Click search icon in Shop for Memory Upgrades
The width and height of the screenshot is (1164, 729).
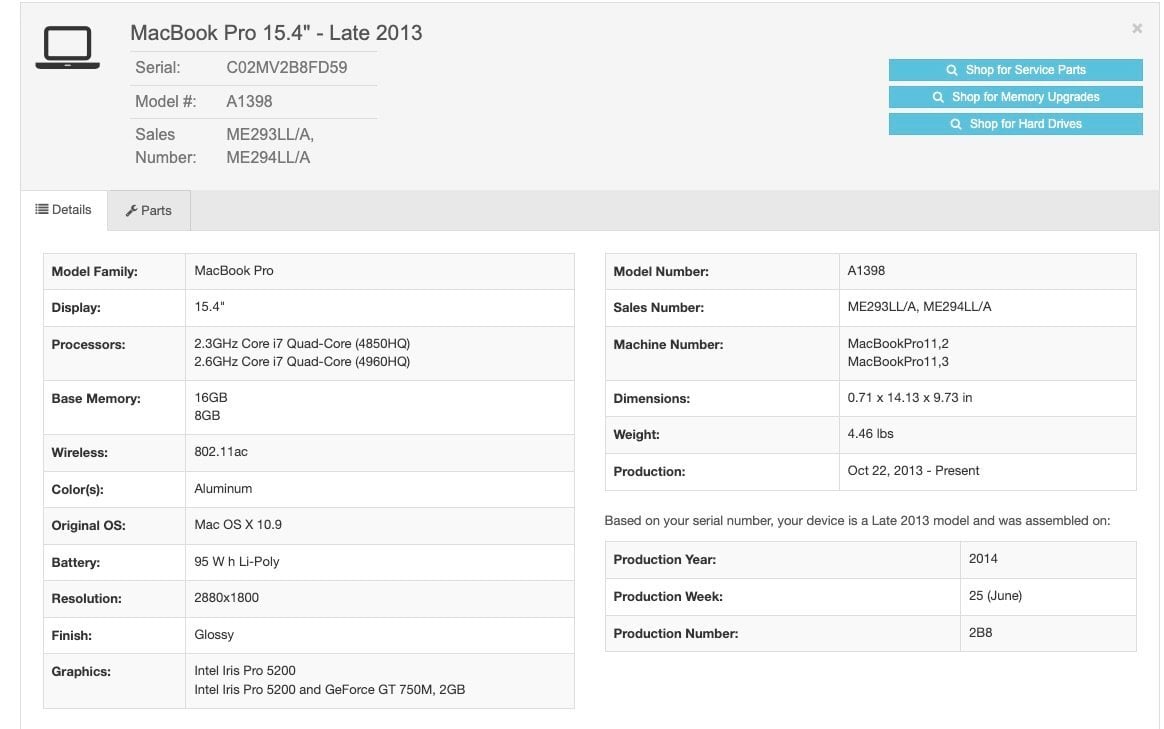(938, 97)
